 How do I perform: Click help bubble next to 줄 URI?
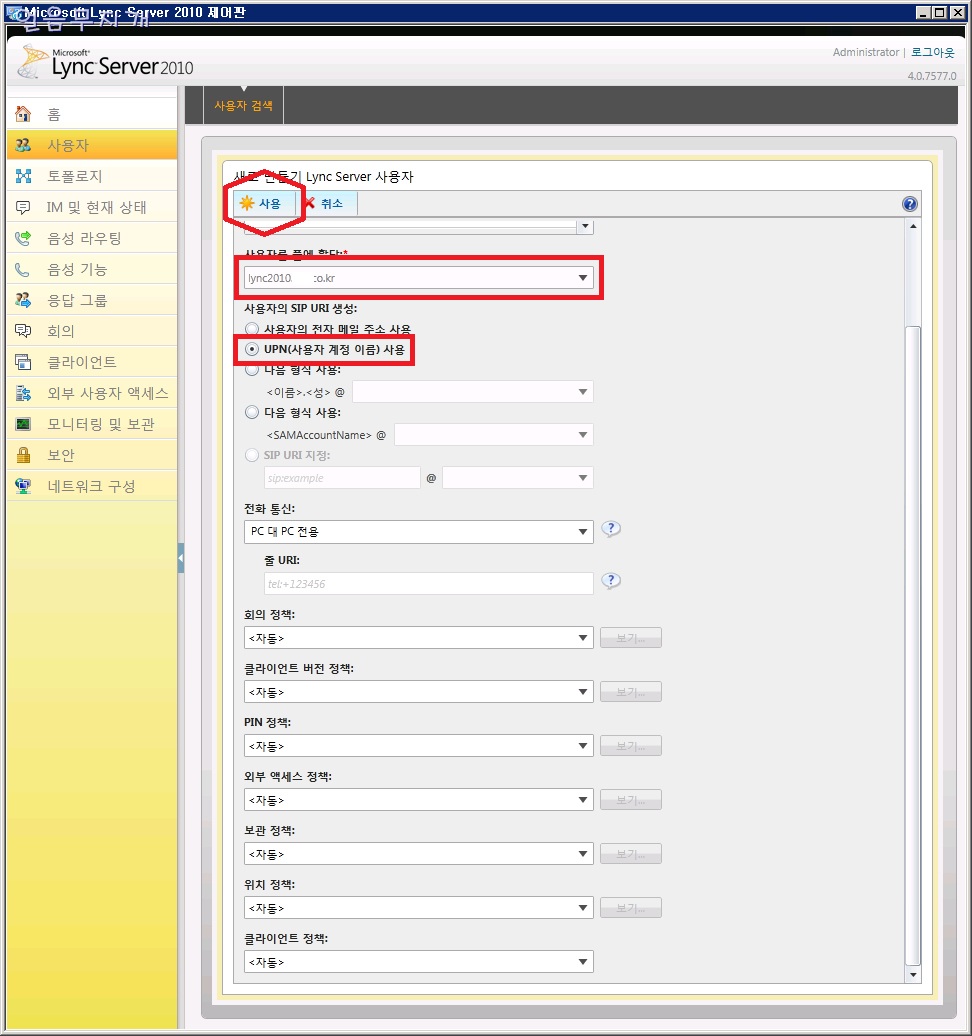tap(611, 581)
